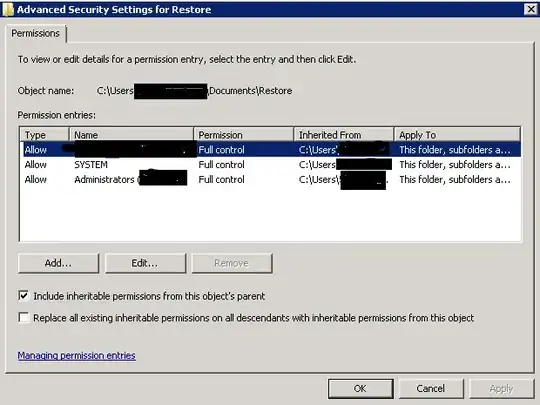This screenshot has height=405, width=540.
Task: Click the Apply To value in the selected row
Action: [x=455, y=150]
